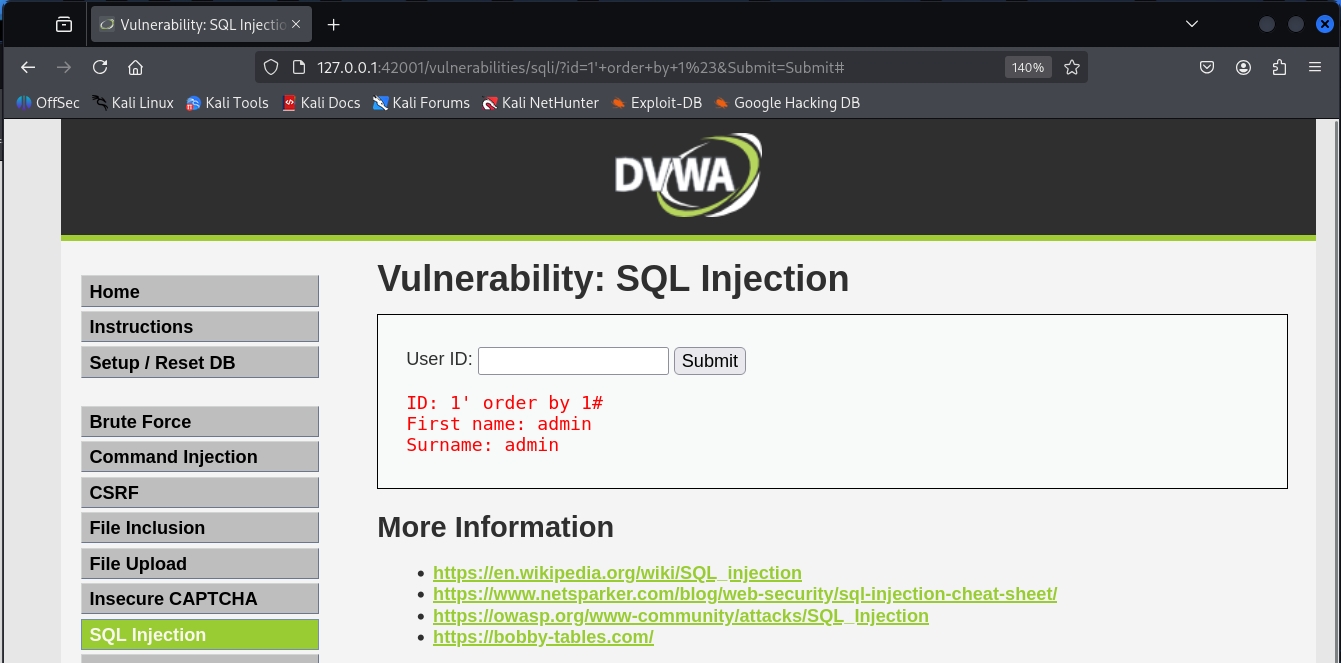This screenshot has width=1341, height=663.
Task: Close the Vulnerability: SQL Injection tab
Action: click(x=296, y=24)
